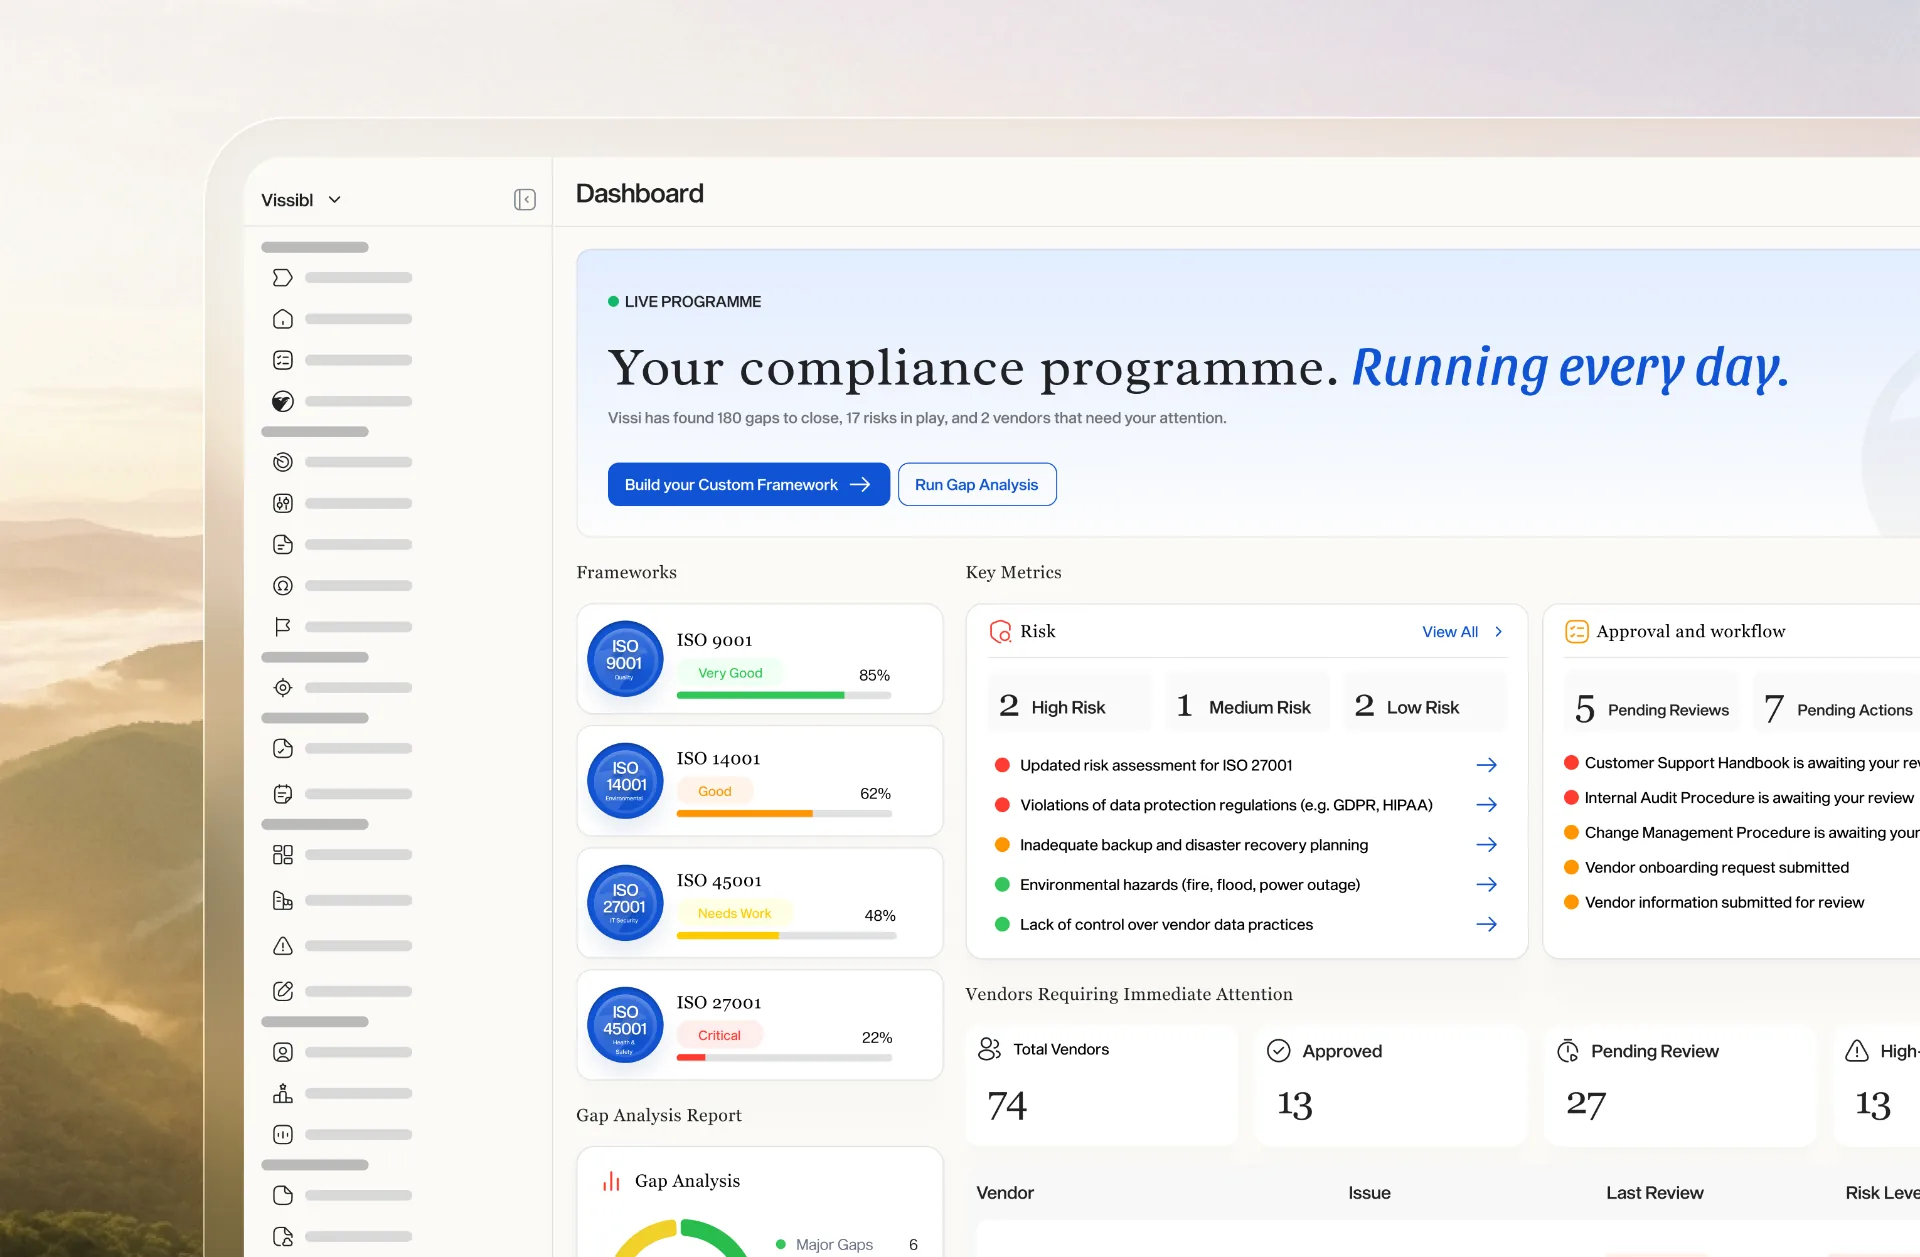Click the Gap Analysis bar chart icon
The image size is (1920, 1257).
click(611, 1181)
